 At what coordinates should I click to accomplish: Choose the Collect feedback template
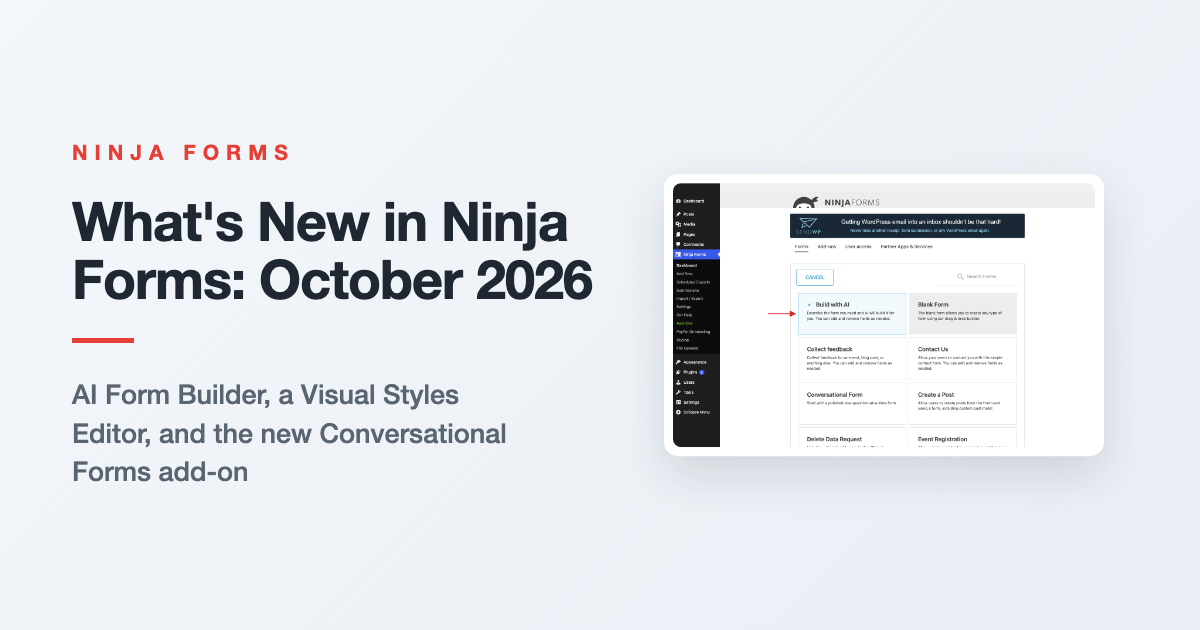click(852, 358)
